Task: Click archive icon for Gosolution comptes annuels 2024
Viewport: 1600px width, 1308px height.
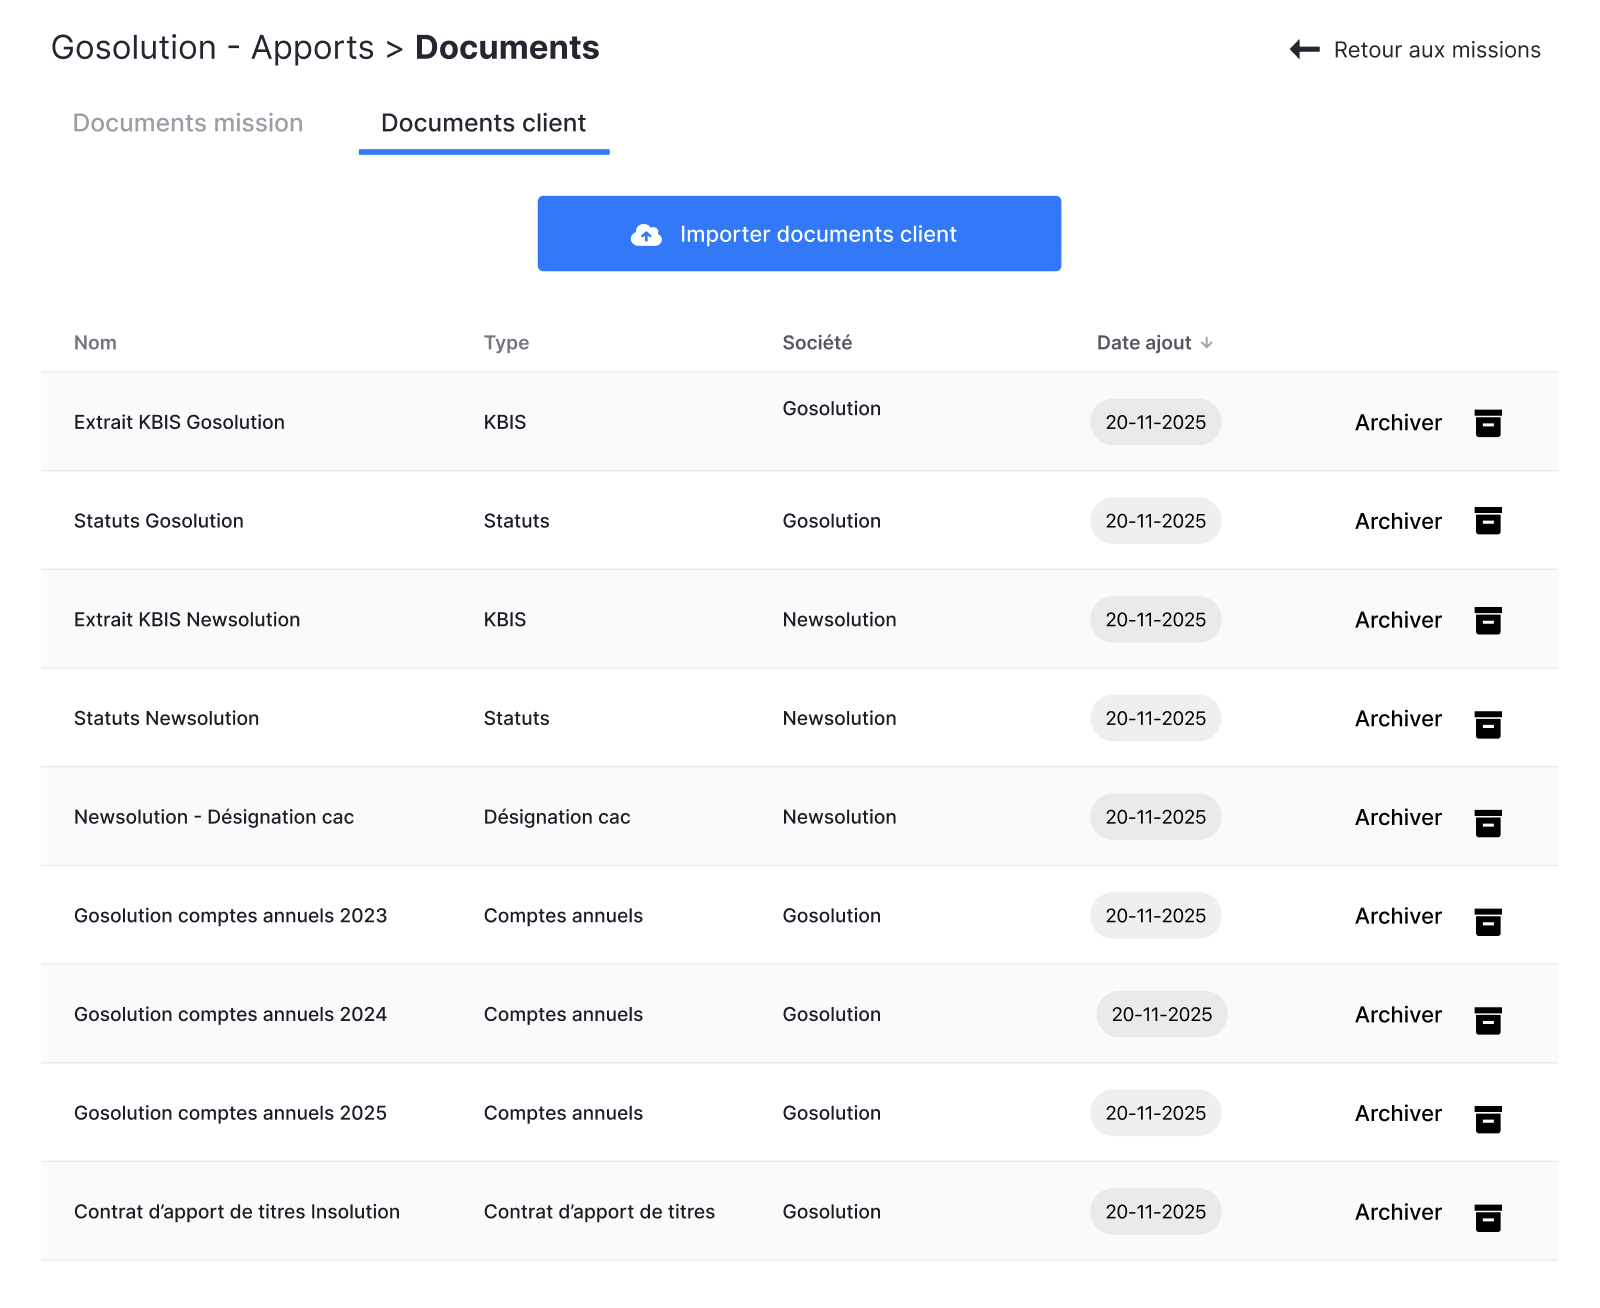Action: coord(1488,1020)
